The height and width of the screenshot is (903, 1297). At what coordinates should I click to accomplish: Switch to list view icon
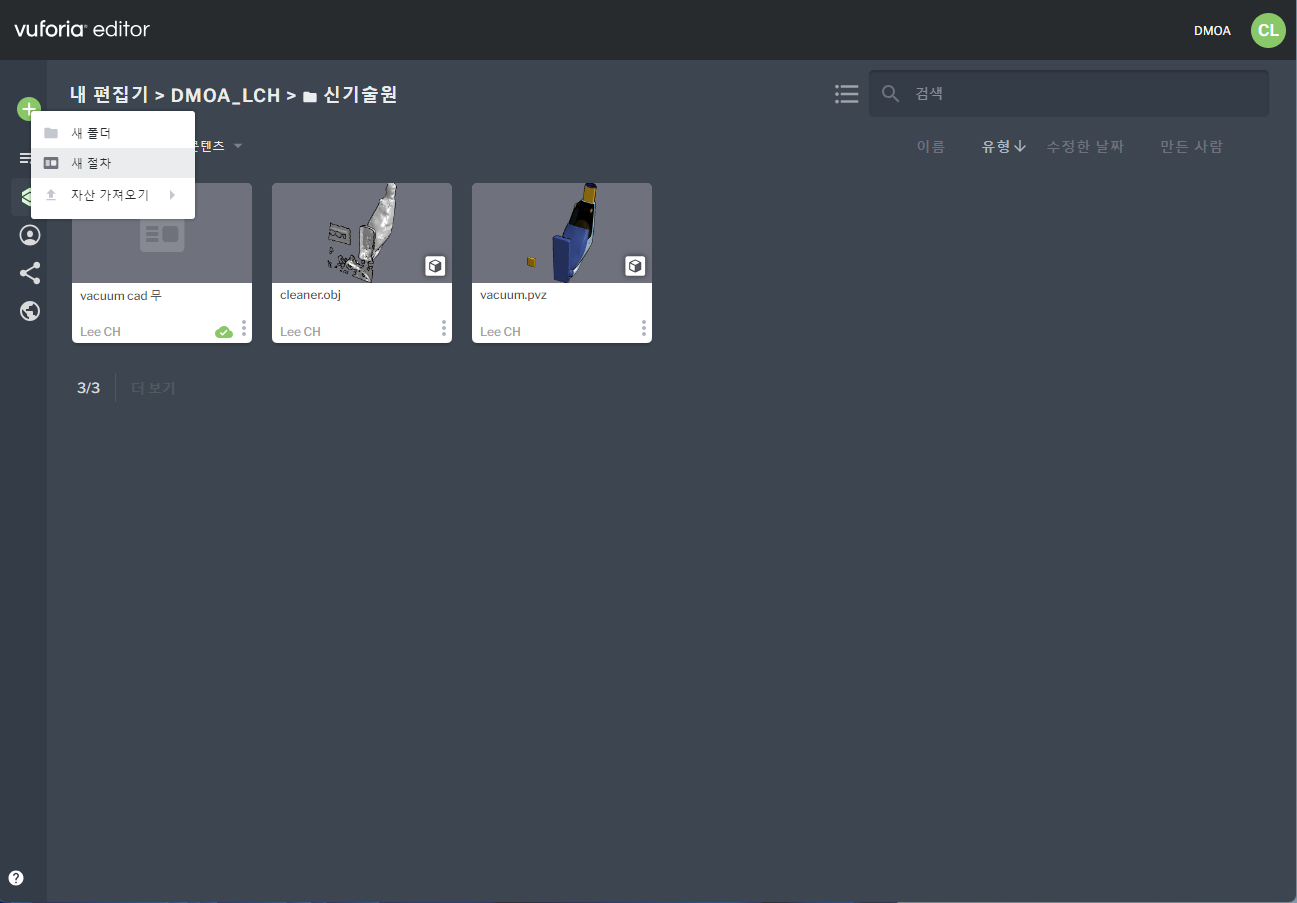[846, 94]
